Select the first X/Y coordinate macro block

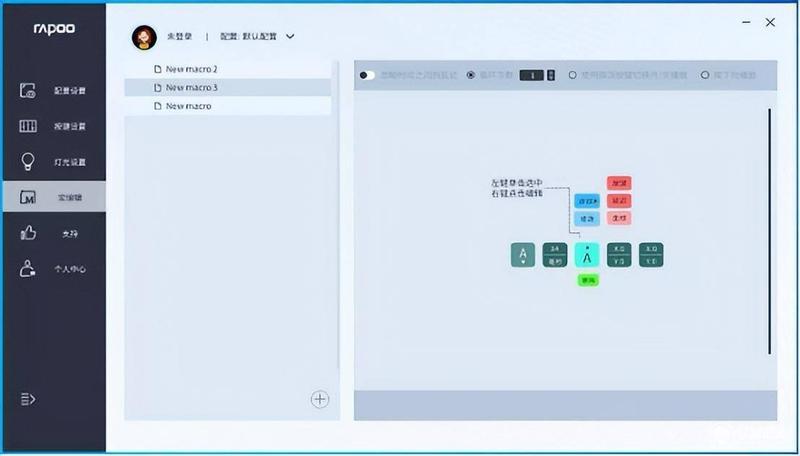(x=619, y=255)
